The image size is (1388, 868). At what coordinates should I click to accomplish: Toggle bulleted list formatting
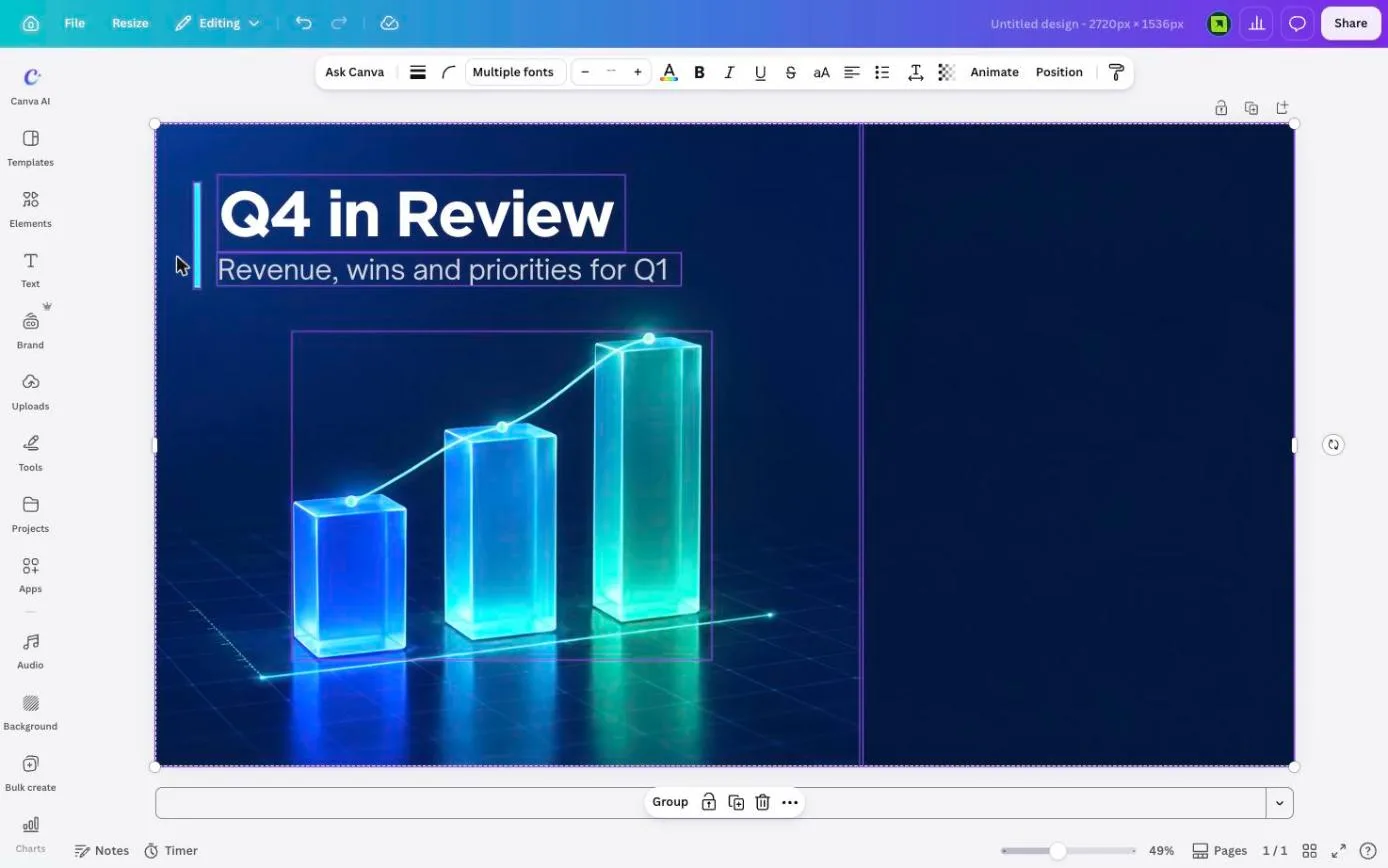pos(882,72)
